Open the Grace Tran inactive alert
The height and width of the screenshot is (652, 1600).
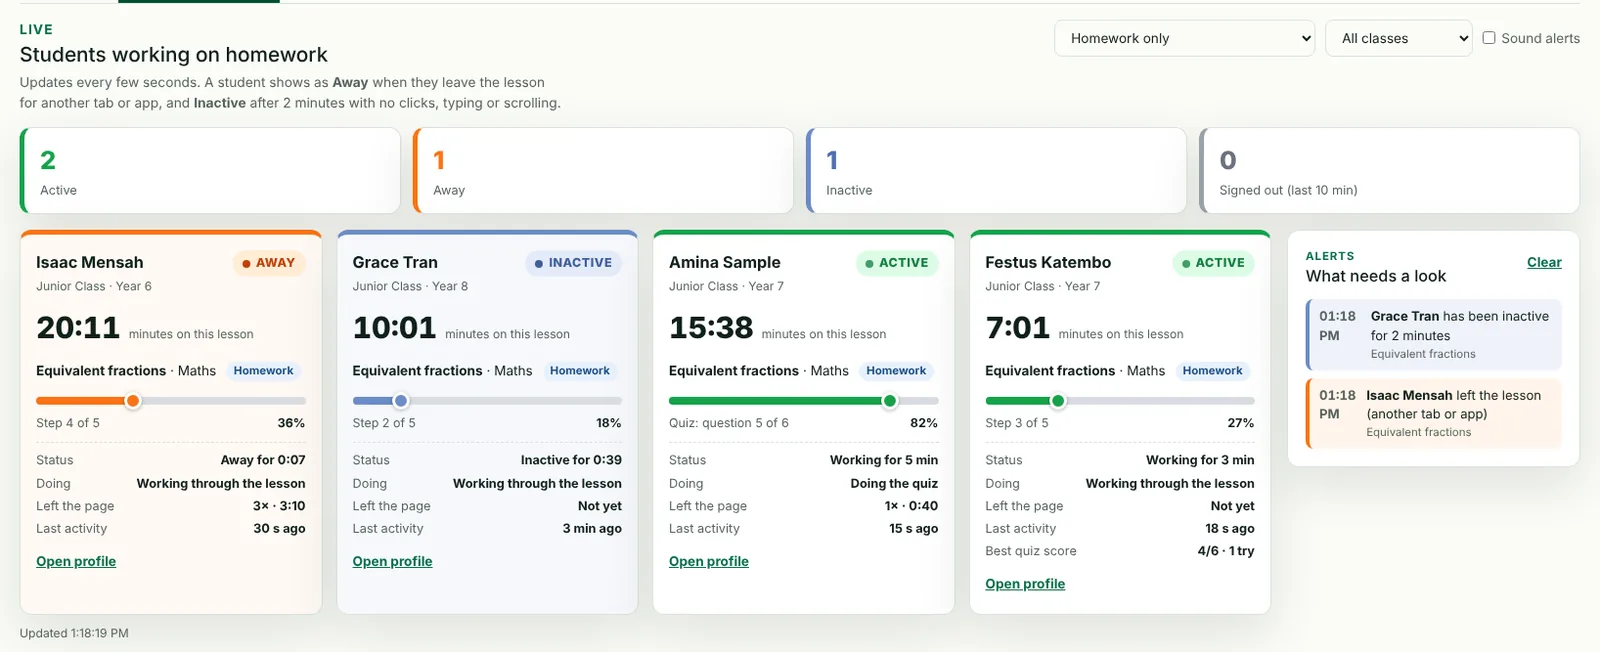coord(1434,335)
